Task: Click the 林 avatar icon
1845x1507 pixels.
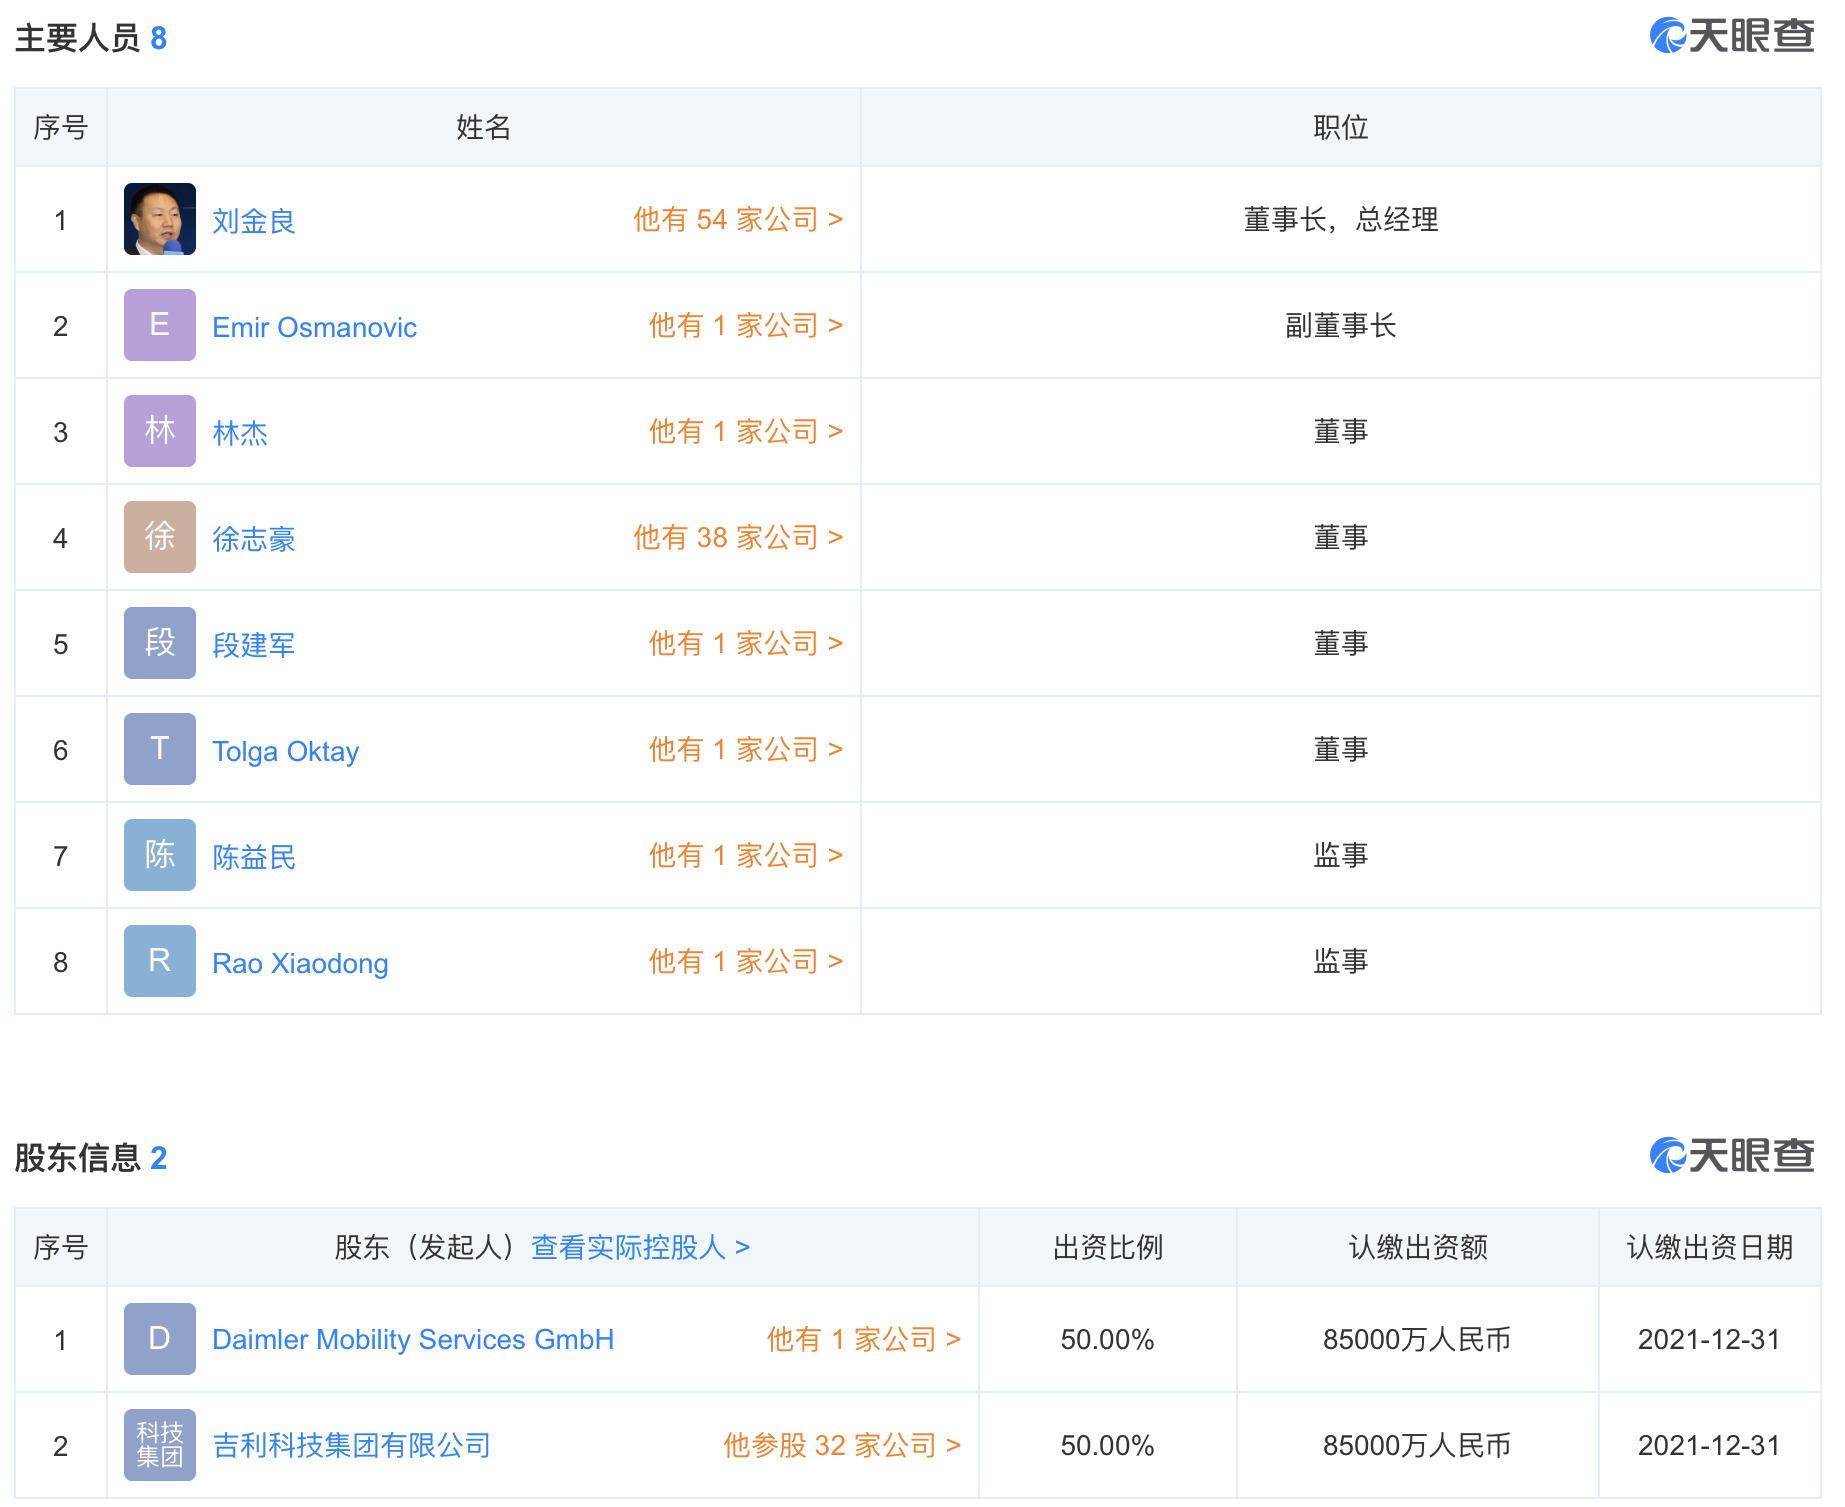Action: [x=159, y=431]
